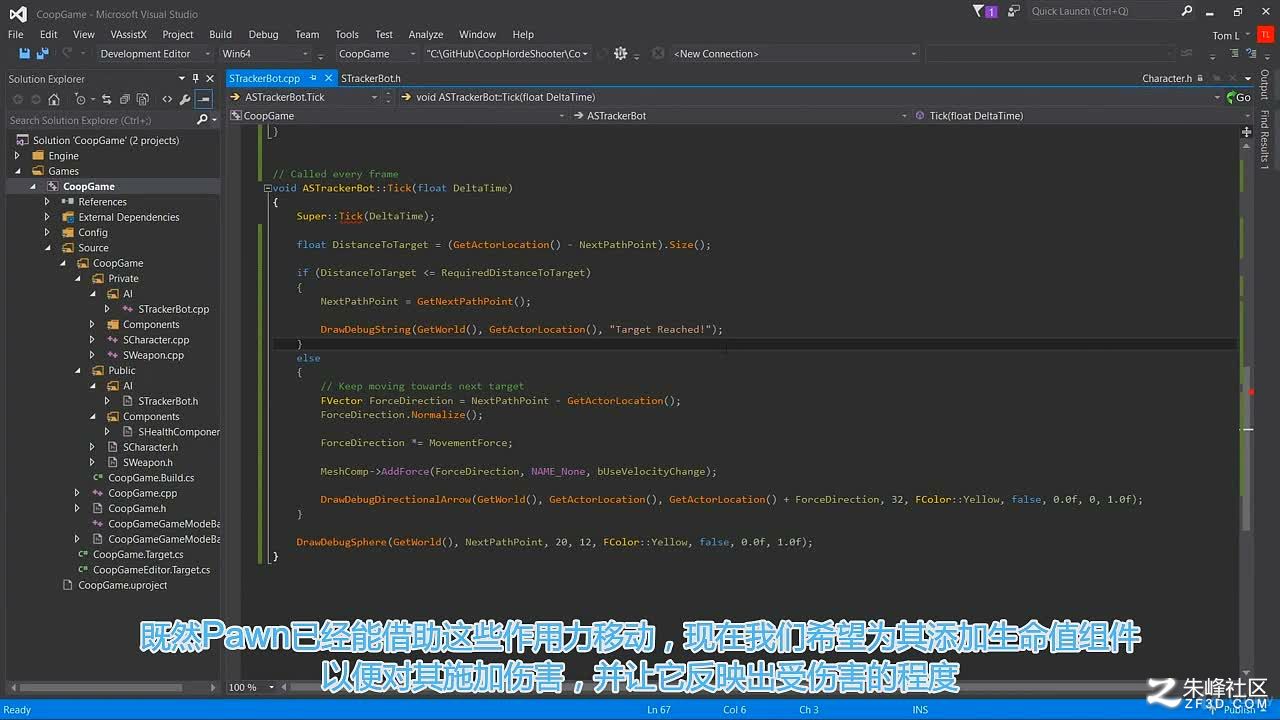The height and width of the screenshot is (720, 1280).
Task: Click the Save All toolbar icon
Action: click(43, 53)
